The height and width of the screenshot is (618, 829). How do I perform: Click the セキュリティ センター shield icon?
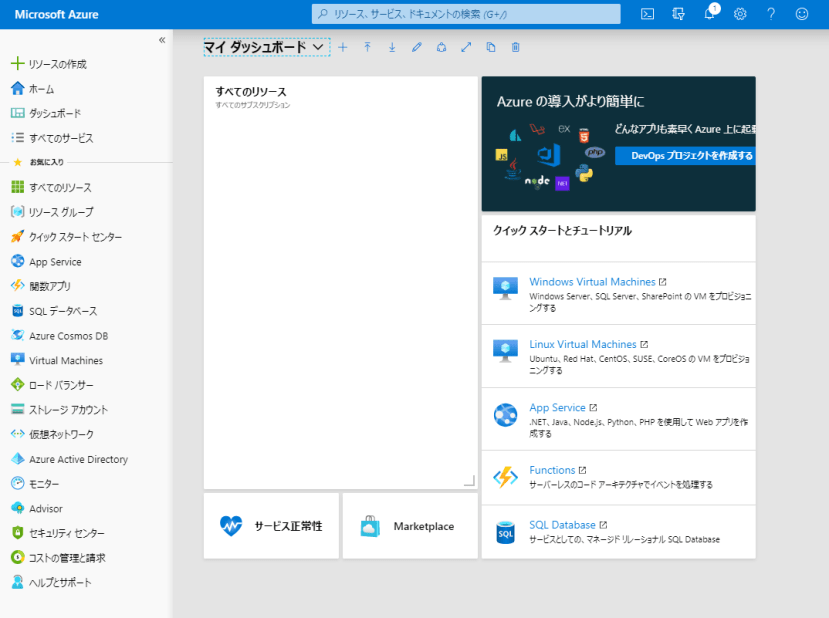click(17, 532)
